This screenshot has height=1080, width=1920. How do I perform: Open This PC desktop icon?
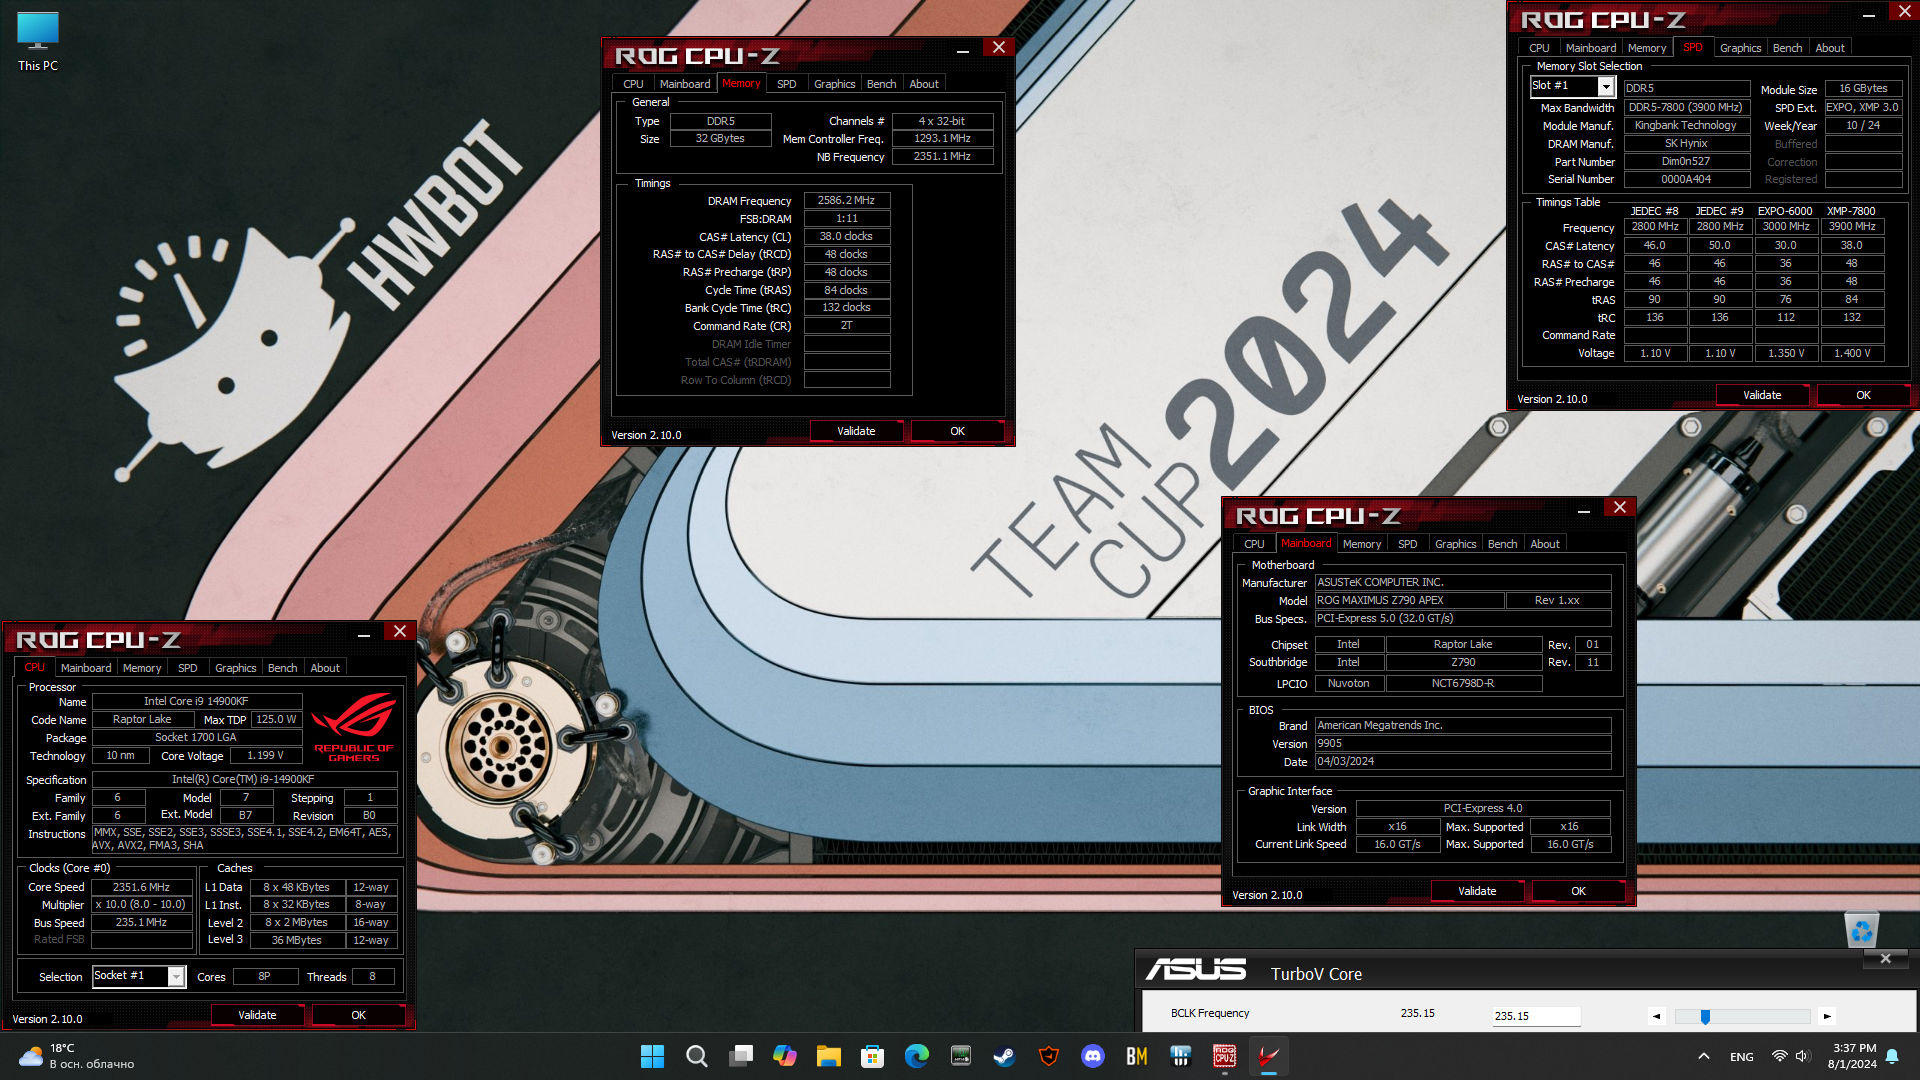click(38, 42)
